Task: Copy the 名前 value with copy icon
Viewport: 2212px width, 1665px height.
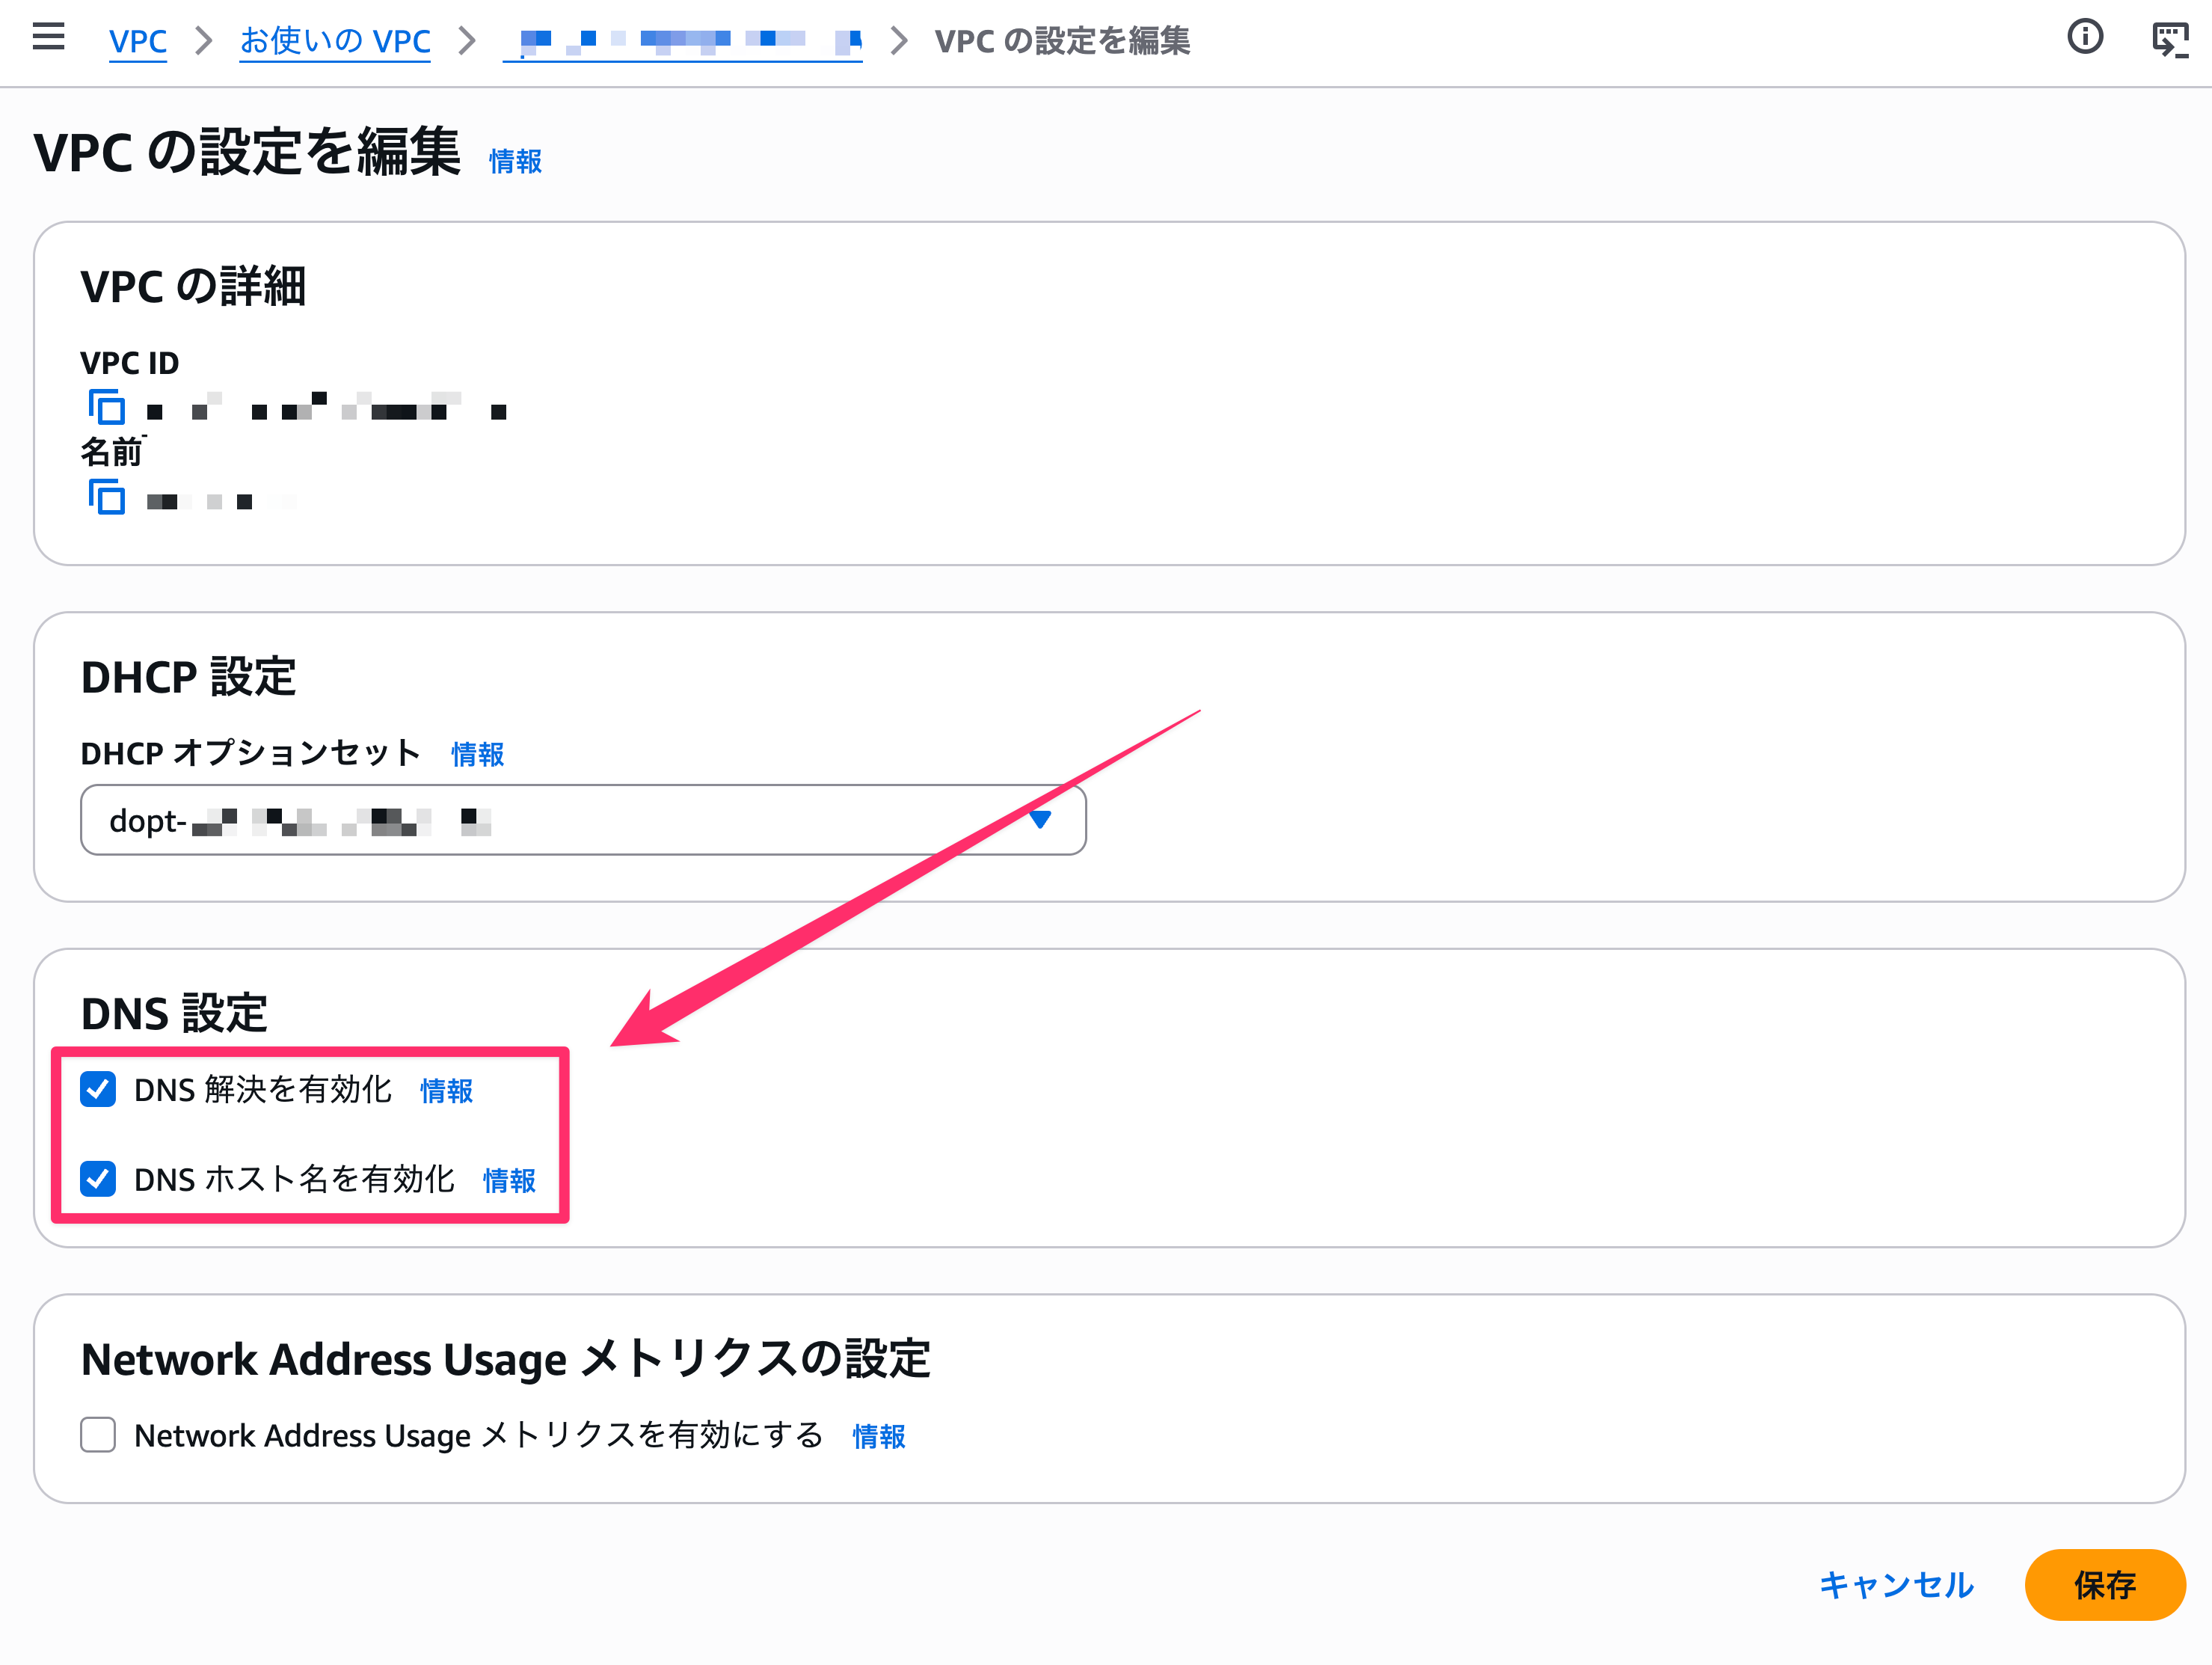Action: 106,497
